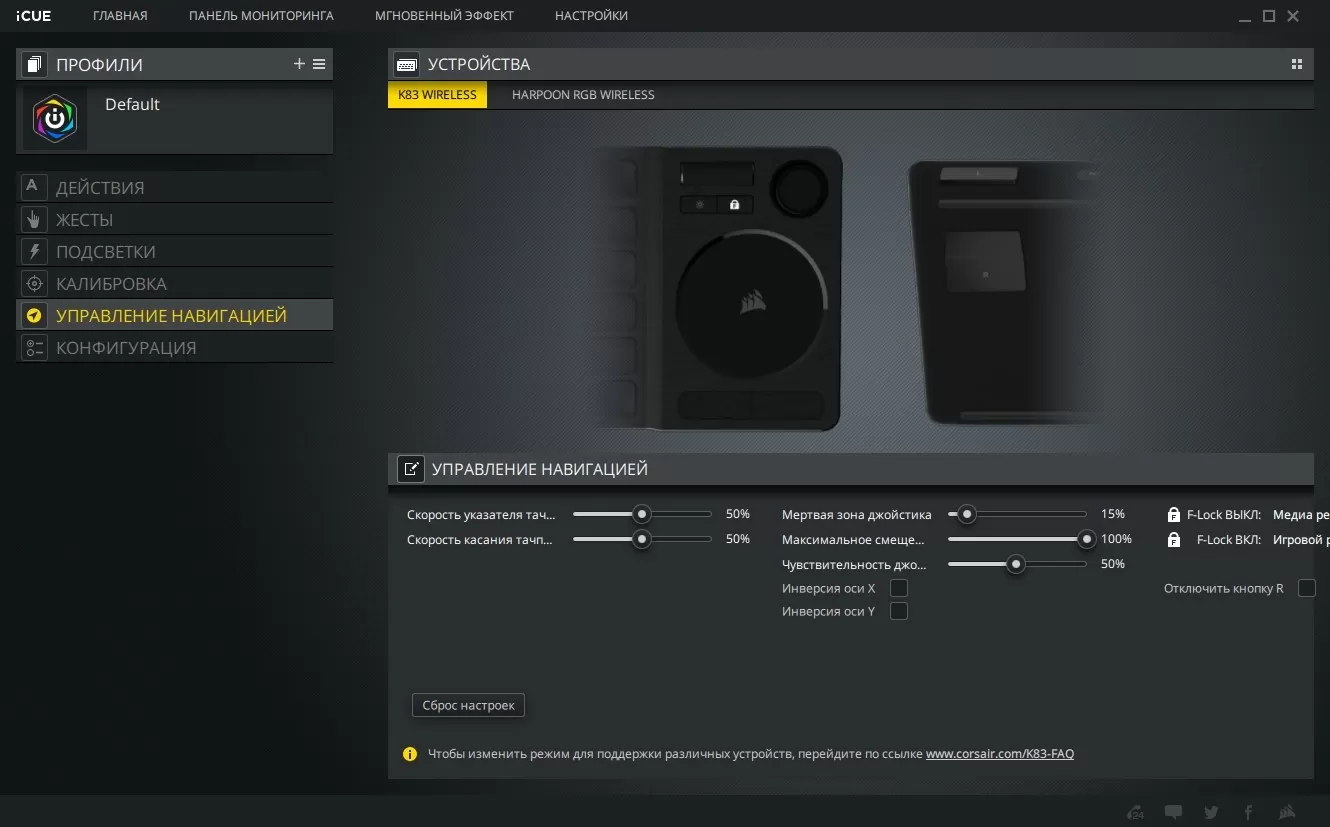1330x827 pixels.
Task: Open the МГНОВЕННЫЙ ЭФФЕКТ menu
Action: (x=444, y=16)
